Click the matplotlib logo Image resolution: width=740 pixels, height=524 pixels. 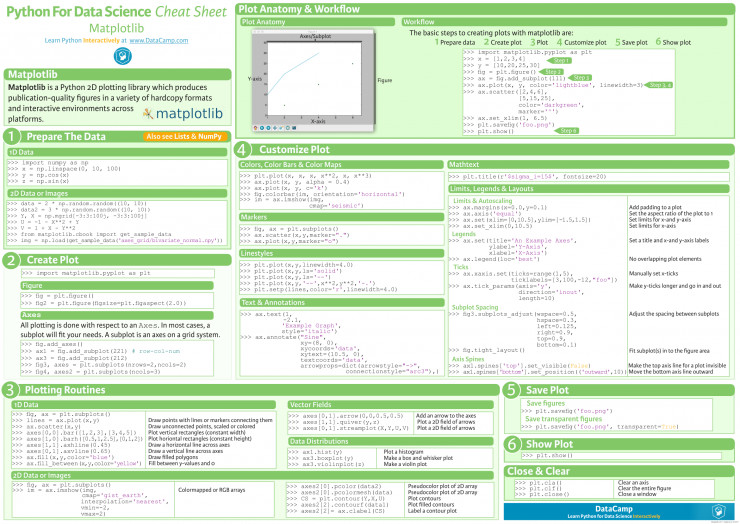coord(183,113)
